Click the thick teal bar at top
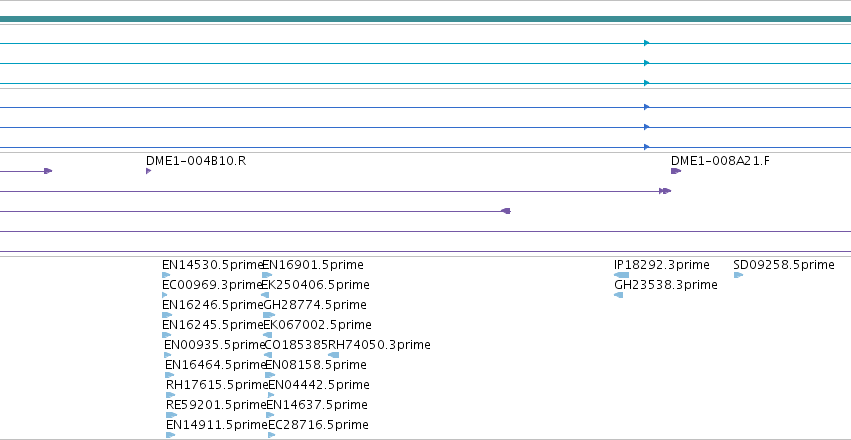Screen dimensions: 851x440 (426, 19)
